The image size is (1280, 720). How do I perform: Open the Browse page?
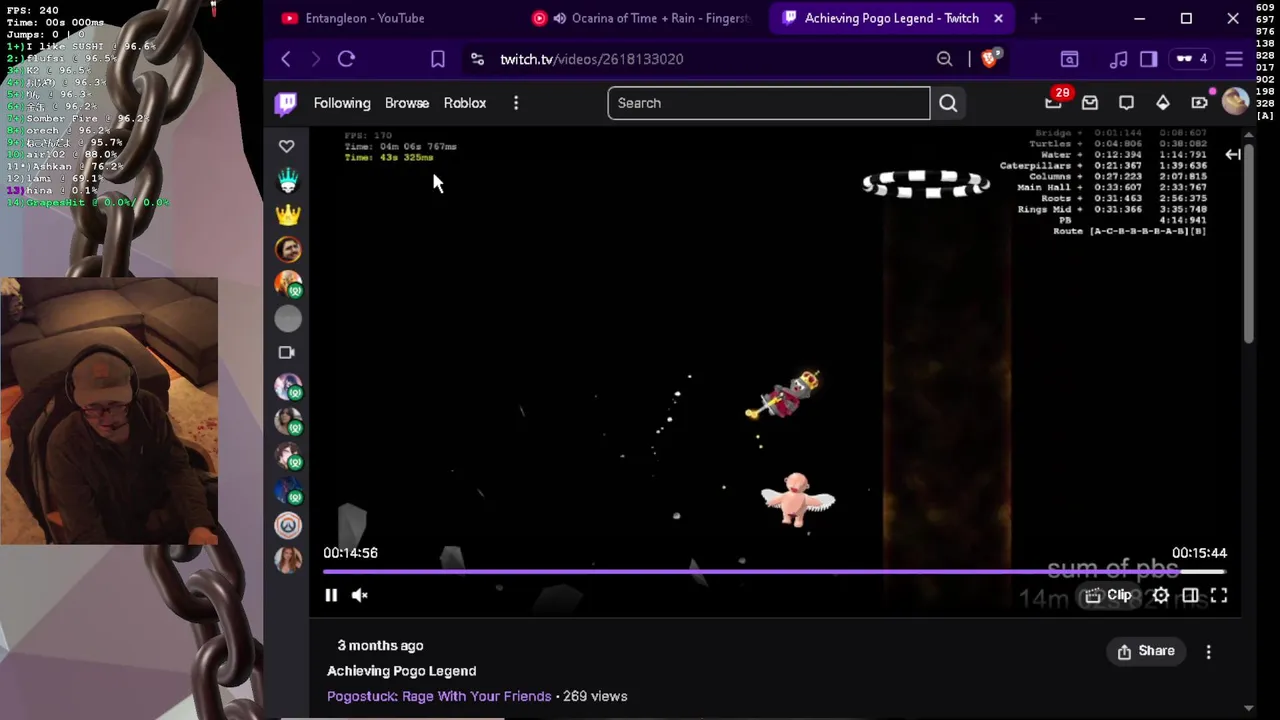coord(407,103)
